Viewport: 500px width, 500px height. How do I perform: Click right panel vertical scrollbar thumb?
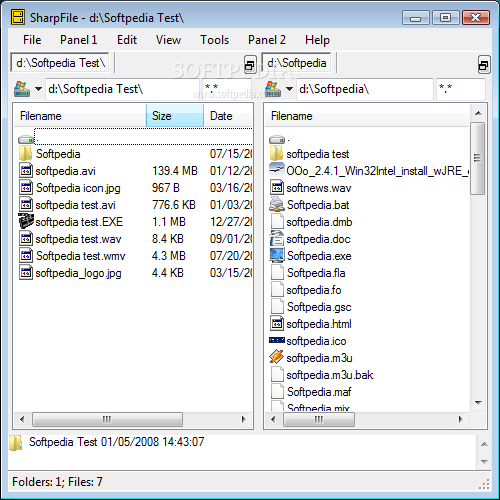coord(478,158)
